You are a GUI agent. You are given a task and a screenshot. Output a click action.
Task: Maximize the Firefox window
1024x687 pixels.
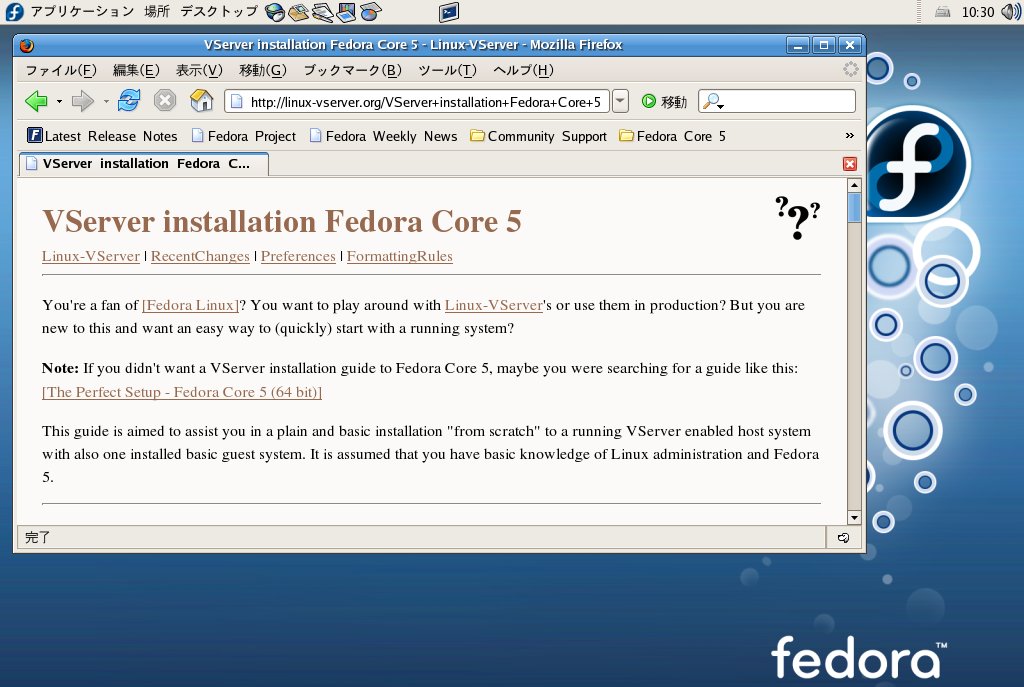click(824, 45)
